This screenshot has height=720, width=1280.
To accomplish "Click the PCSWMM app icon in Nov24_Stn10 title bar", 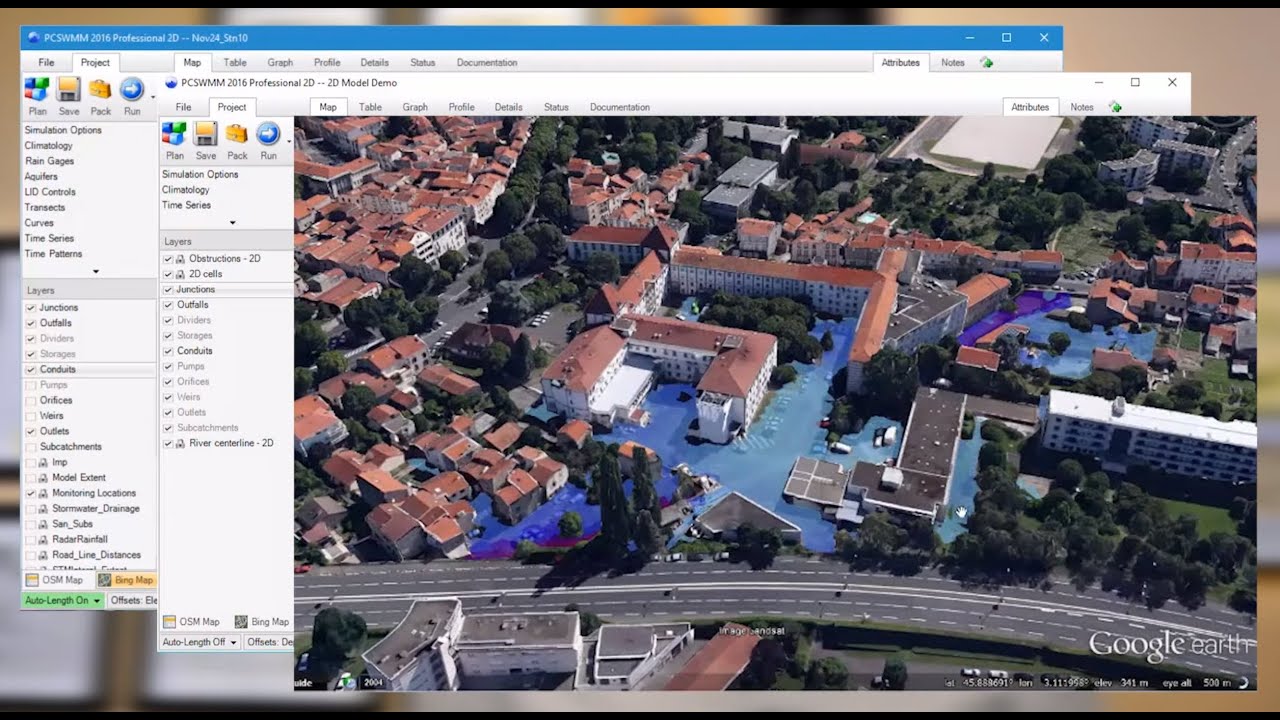I will pyautogui.click(x=34, y=38).
